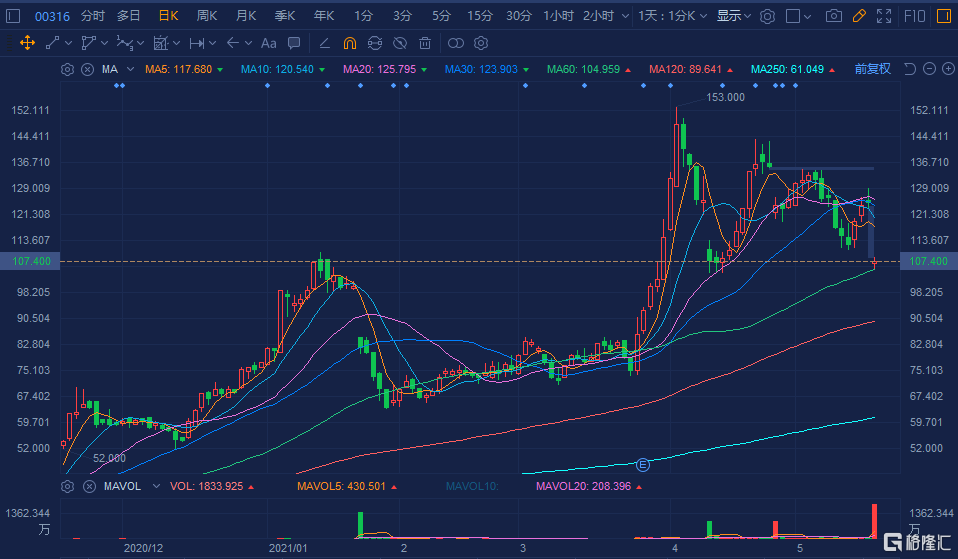Viewport: 958px width, 559px height.
Task: Switch to 分时 intraday tab
Action: point(92,17)
